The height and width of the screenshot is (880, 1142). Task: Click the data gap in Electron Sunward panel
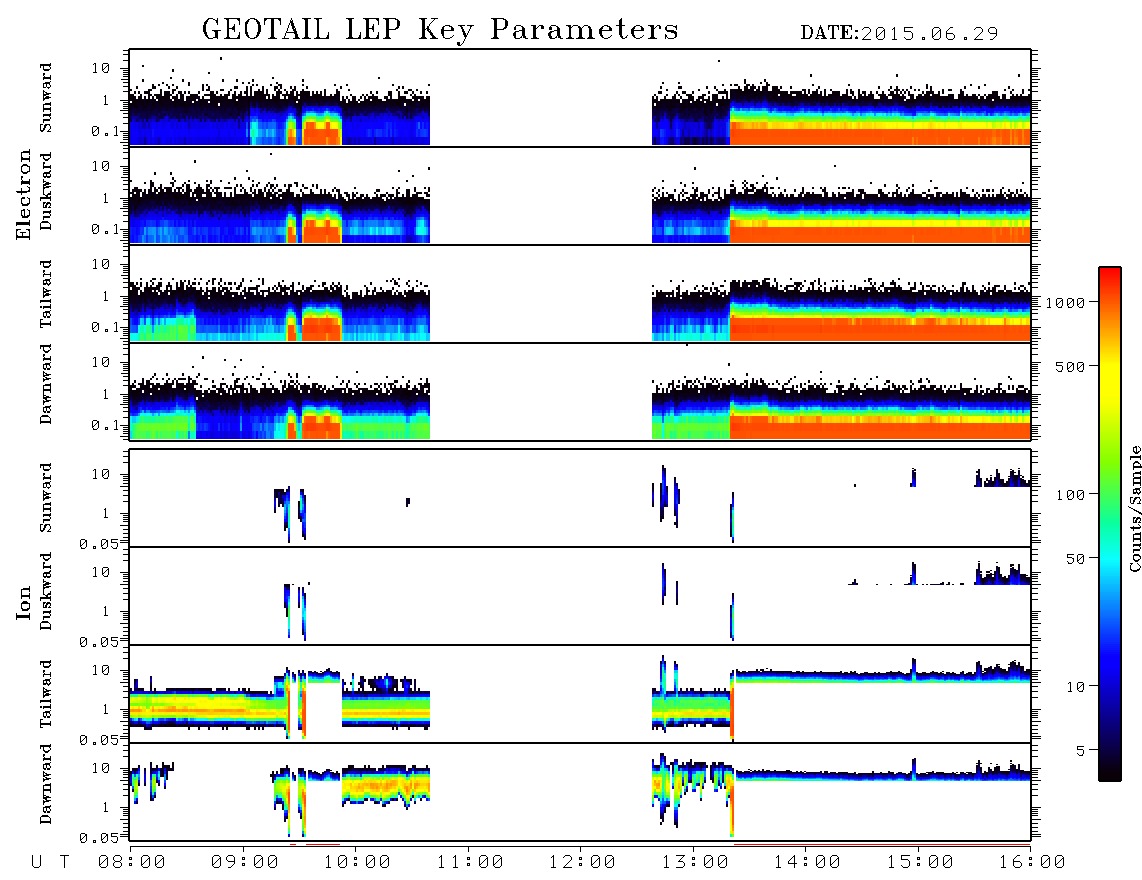coord(540,98)
